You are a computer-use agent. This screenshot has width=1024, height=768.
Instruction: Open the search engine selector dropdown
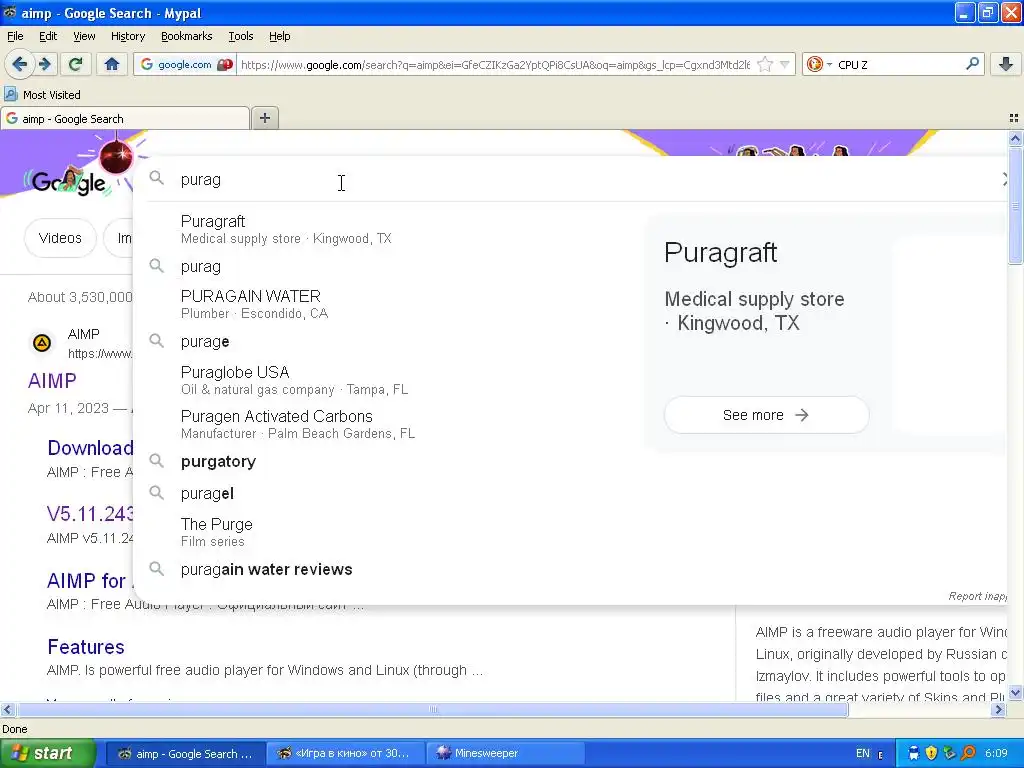[x=819, y=65]
